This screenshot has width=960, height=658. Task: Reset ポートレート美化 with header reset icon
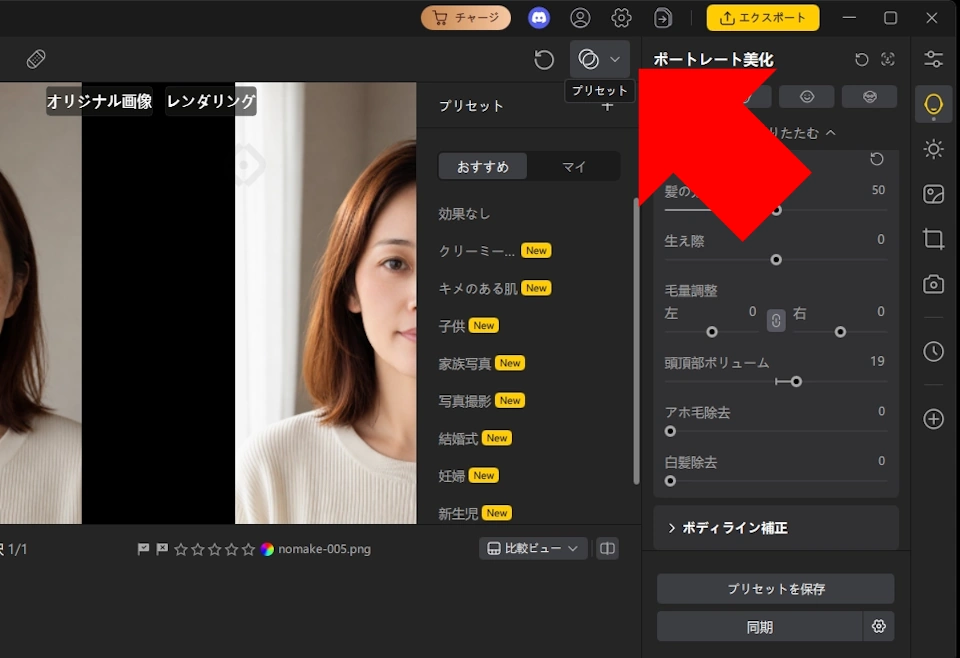(x=861, y=59)
